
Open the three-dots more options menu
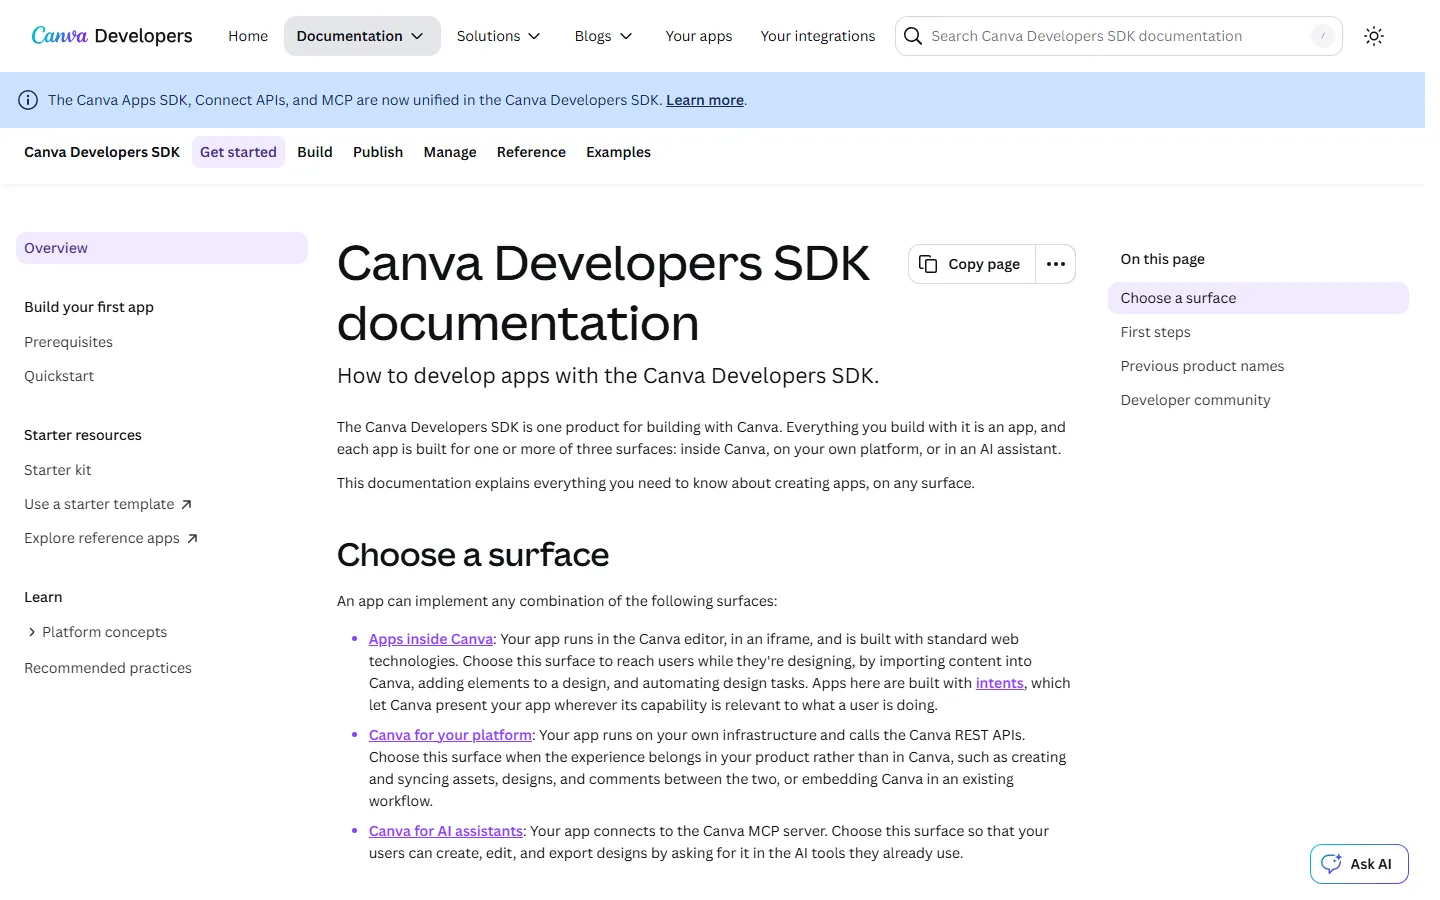[1056, 264]
